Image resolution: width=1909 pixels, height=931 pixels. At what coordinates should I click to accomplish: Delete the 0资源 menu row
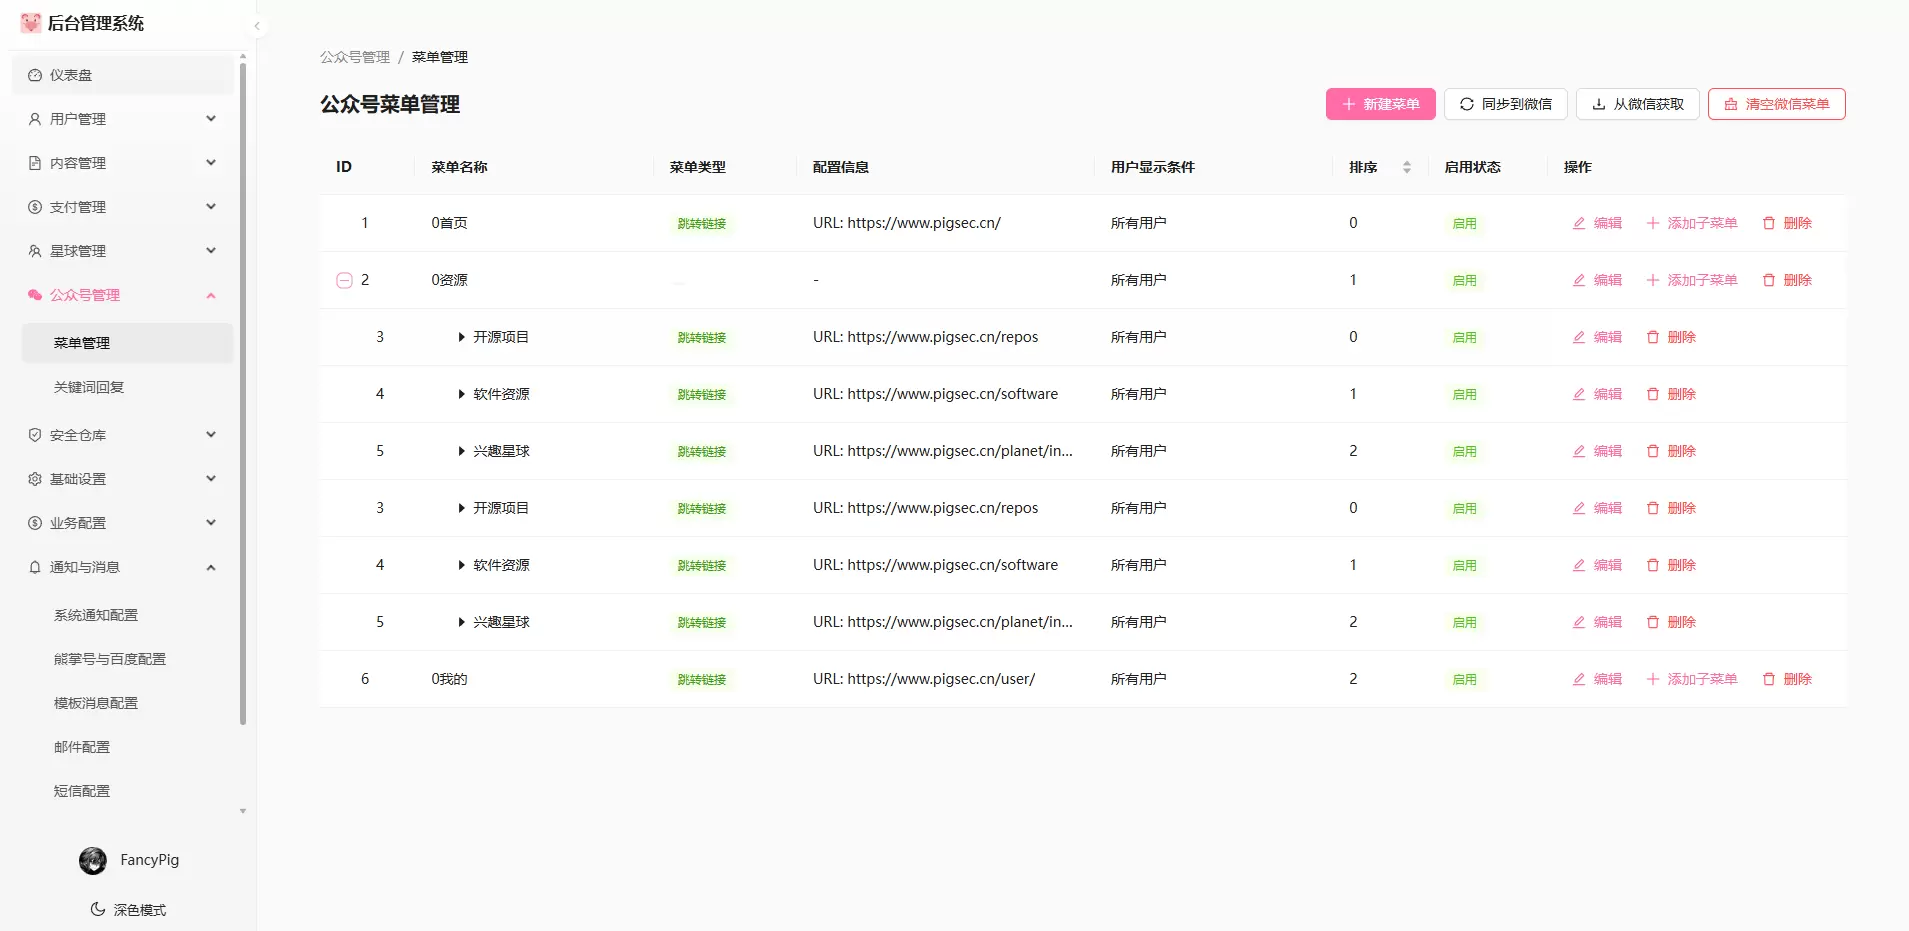coord(1787,280)
